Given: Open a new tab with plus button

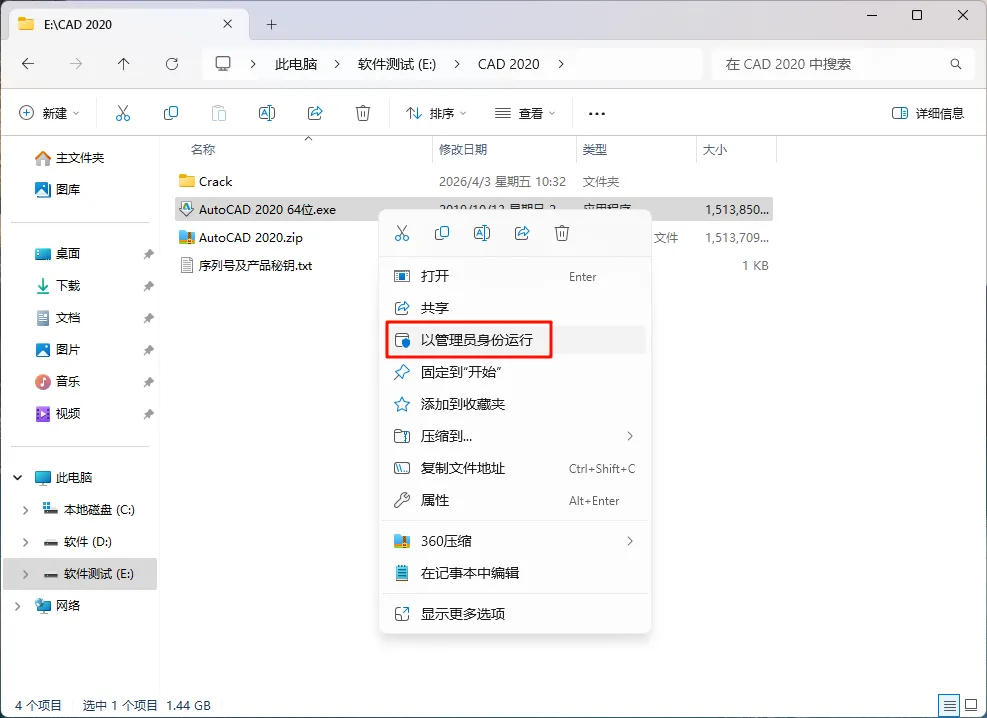Looking at the screenshot, I should coord(271,25).
